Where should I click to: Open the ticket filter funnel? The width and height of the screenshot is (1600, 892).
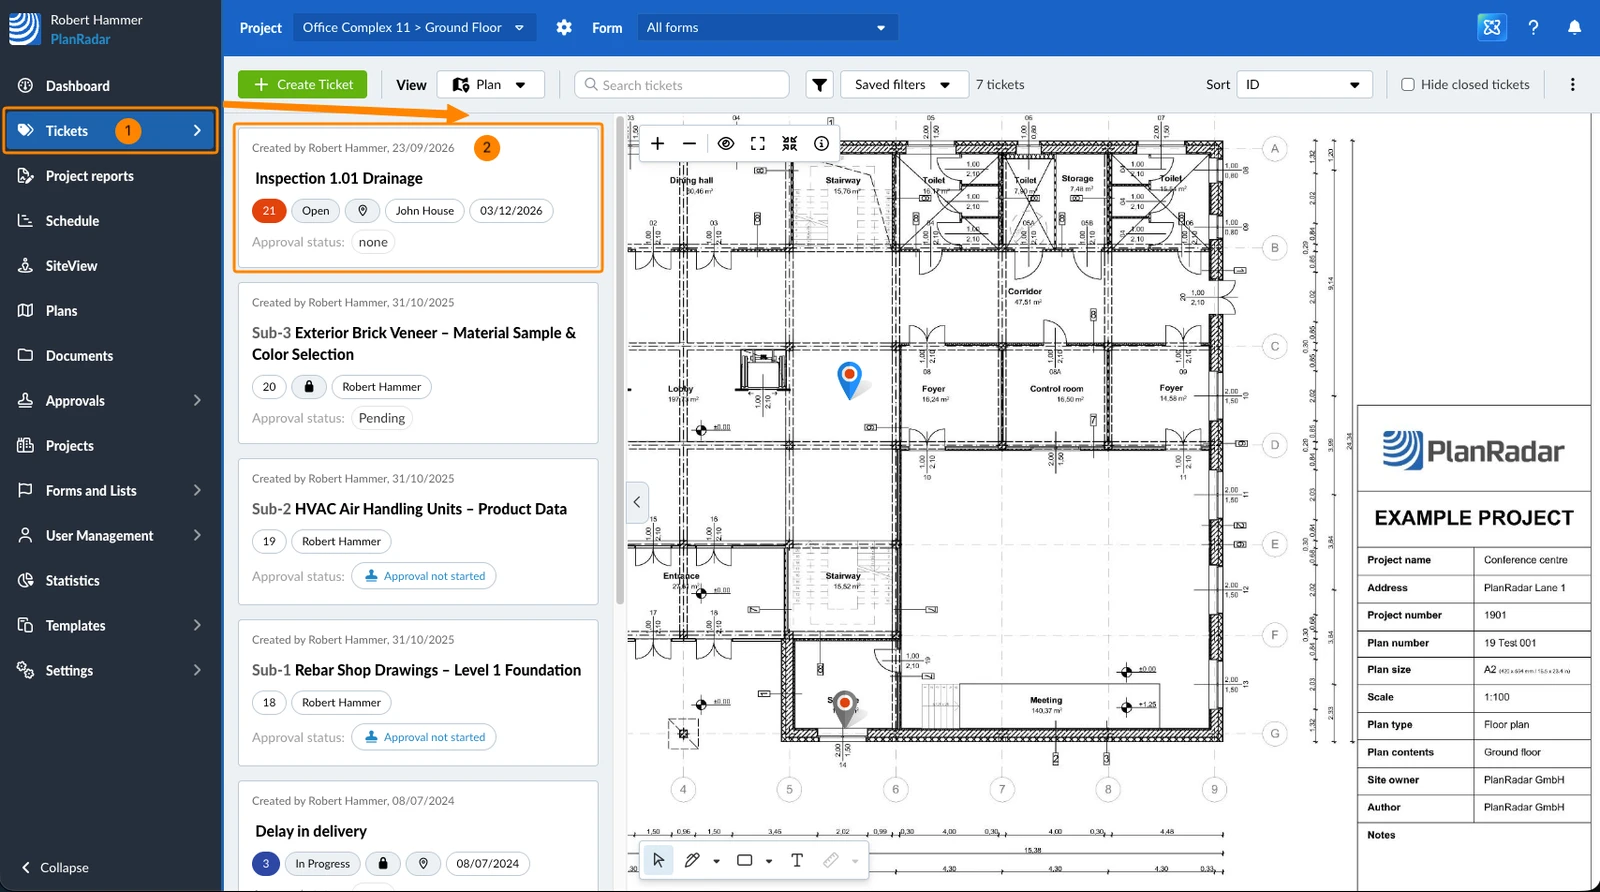click(820, 85)
